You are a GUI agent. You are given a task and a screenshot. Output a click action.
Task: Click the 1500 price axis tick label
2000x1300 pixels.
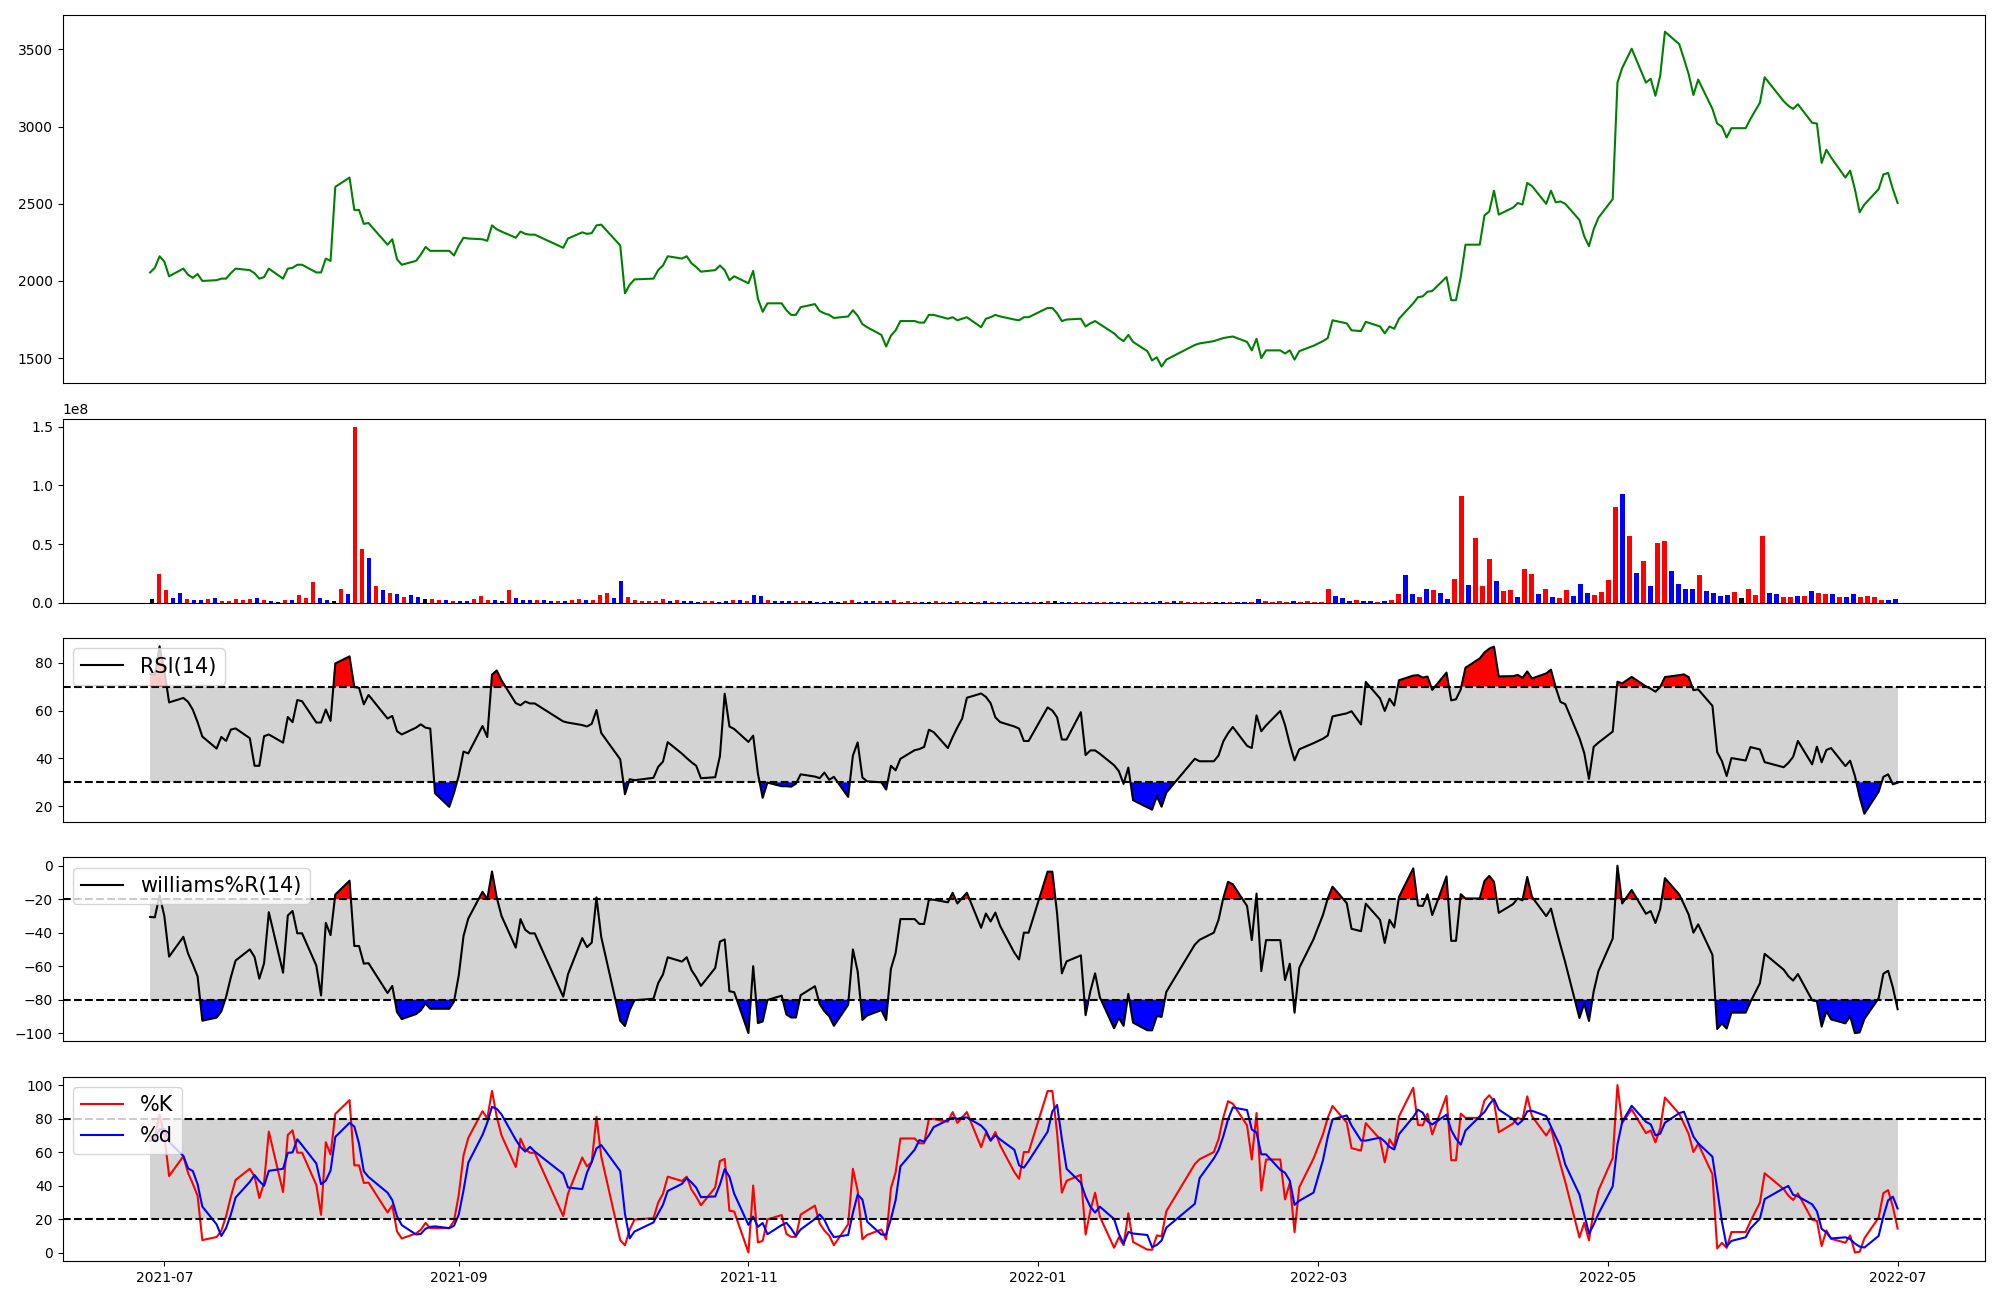click(x=36, y=359)
